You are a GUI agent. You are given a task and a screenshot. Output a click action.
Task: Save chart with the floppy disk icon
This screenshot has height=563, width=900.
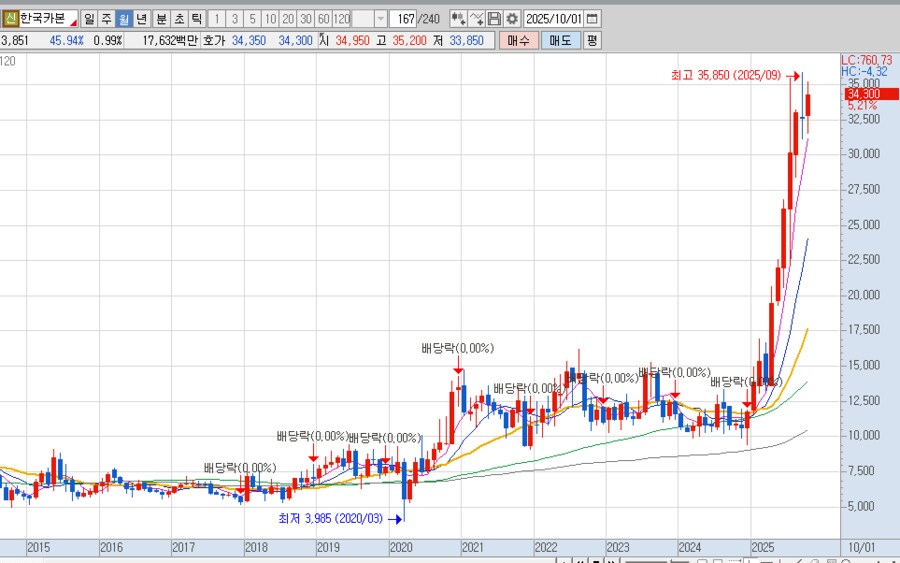point(494,19)
